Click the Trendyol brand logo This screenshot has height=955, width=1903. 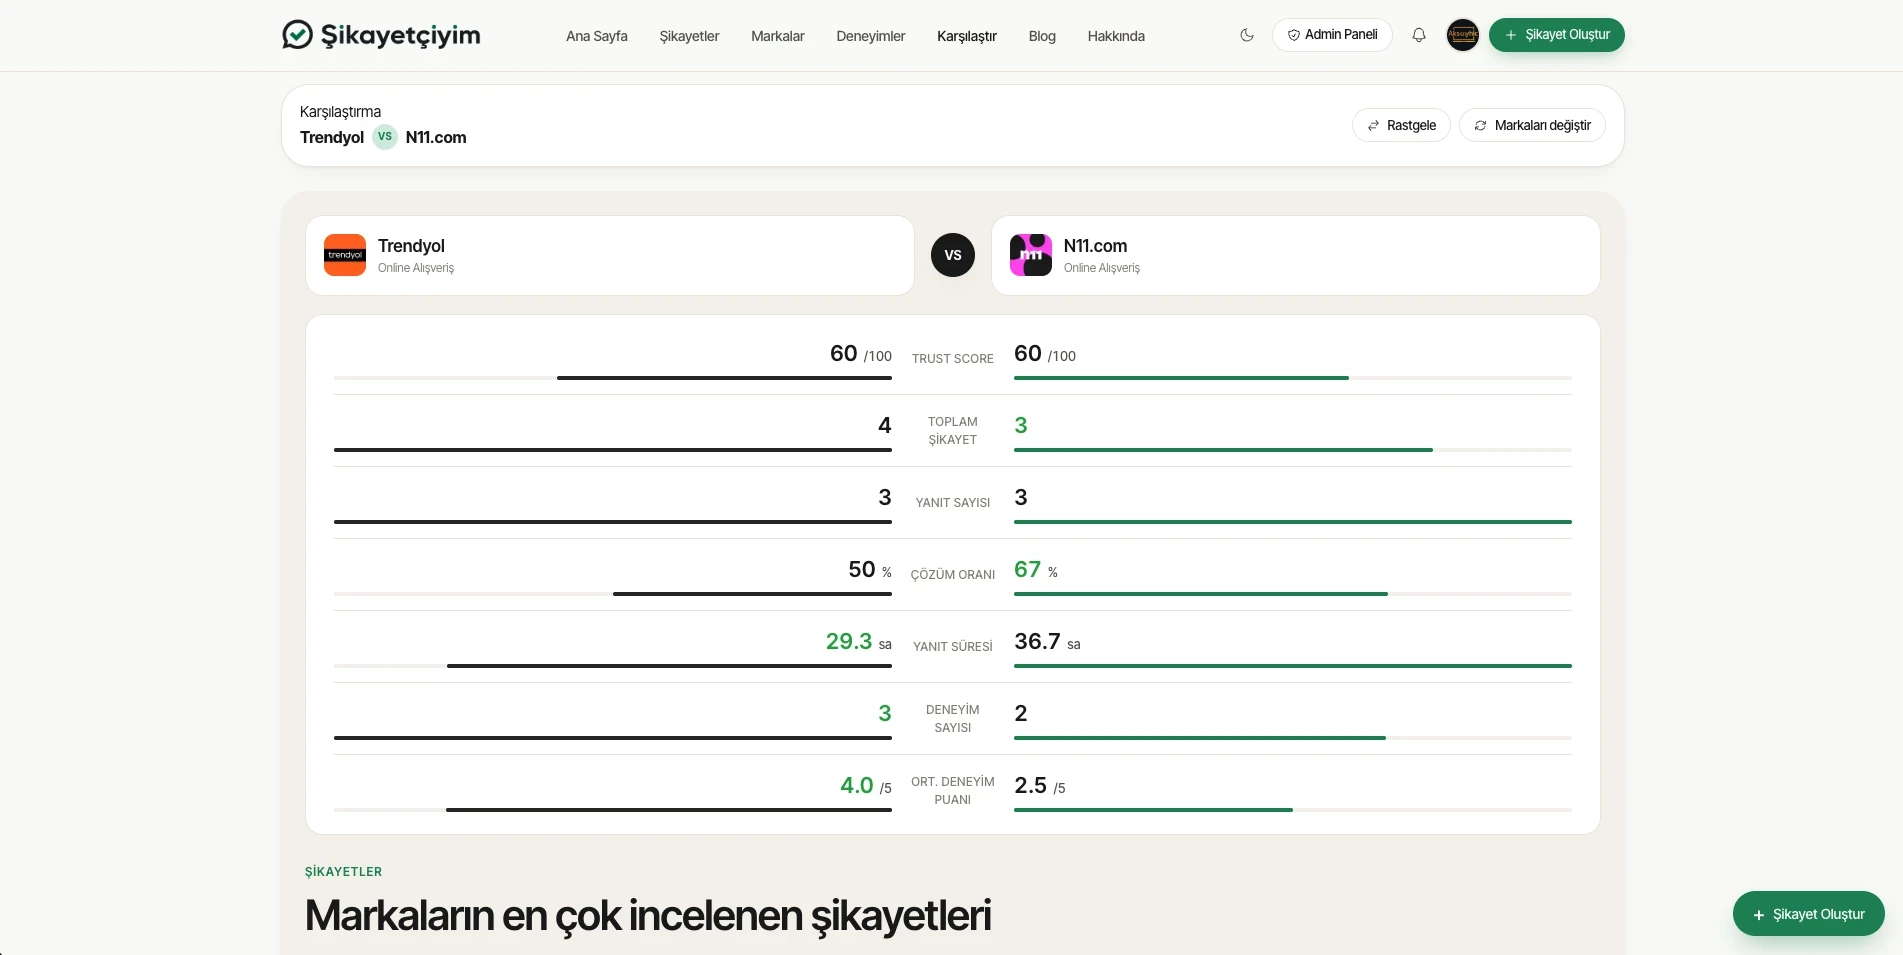(x=345, y=255)
